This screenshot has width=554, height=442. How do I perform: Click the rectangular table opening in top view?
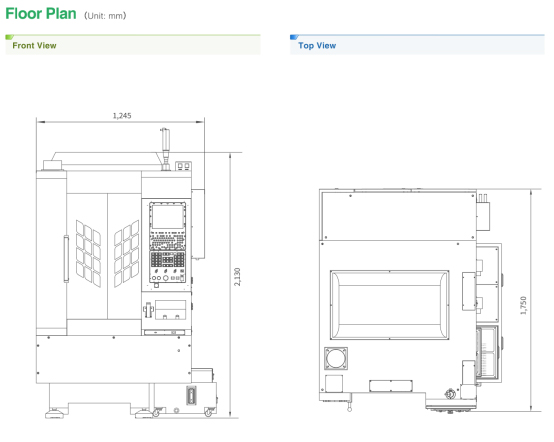click(x=390, y=305)
